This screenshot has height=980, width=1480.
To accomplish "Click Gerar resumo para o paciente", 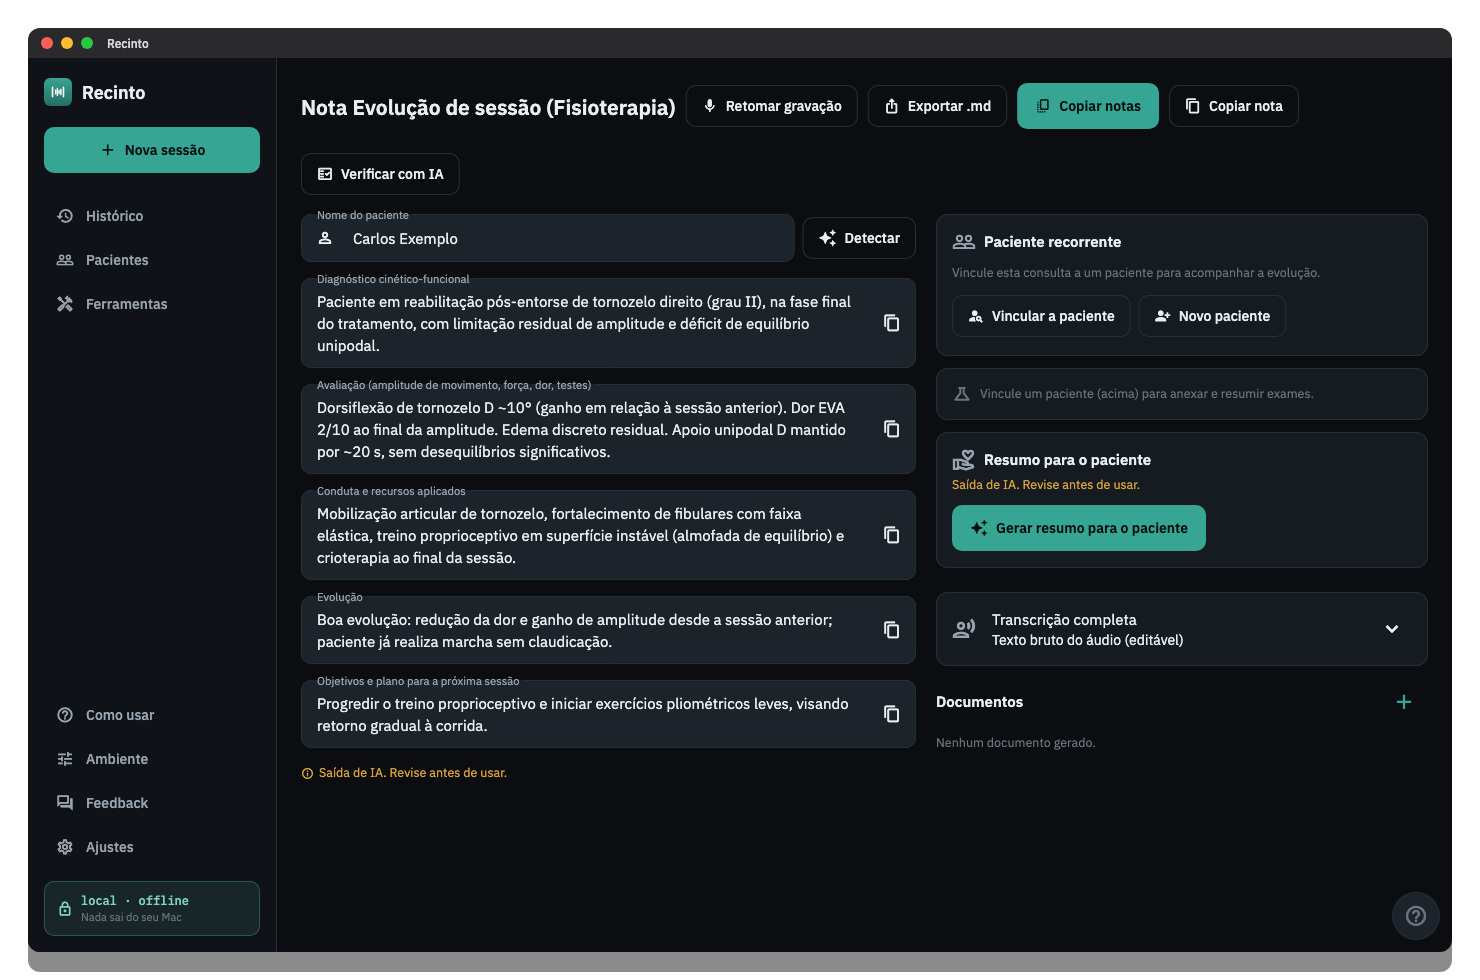I will [1079, 528].
